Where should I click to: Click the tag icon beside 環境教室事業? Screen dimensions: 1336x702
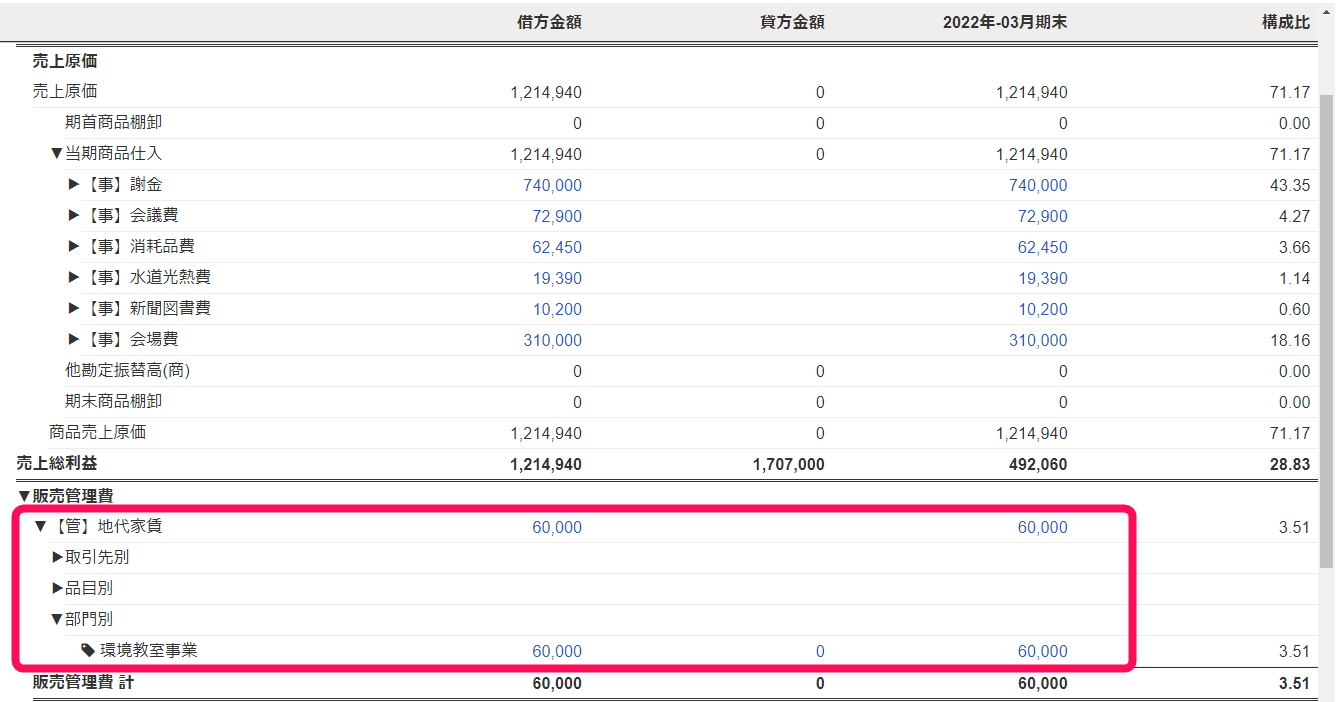[x=88, y=650]
